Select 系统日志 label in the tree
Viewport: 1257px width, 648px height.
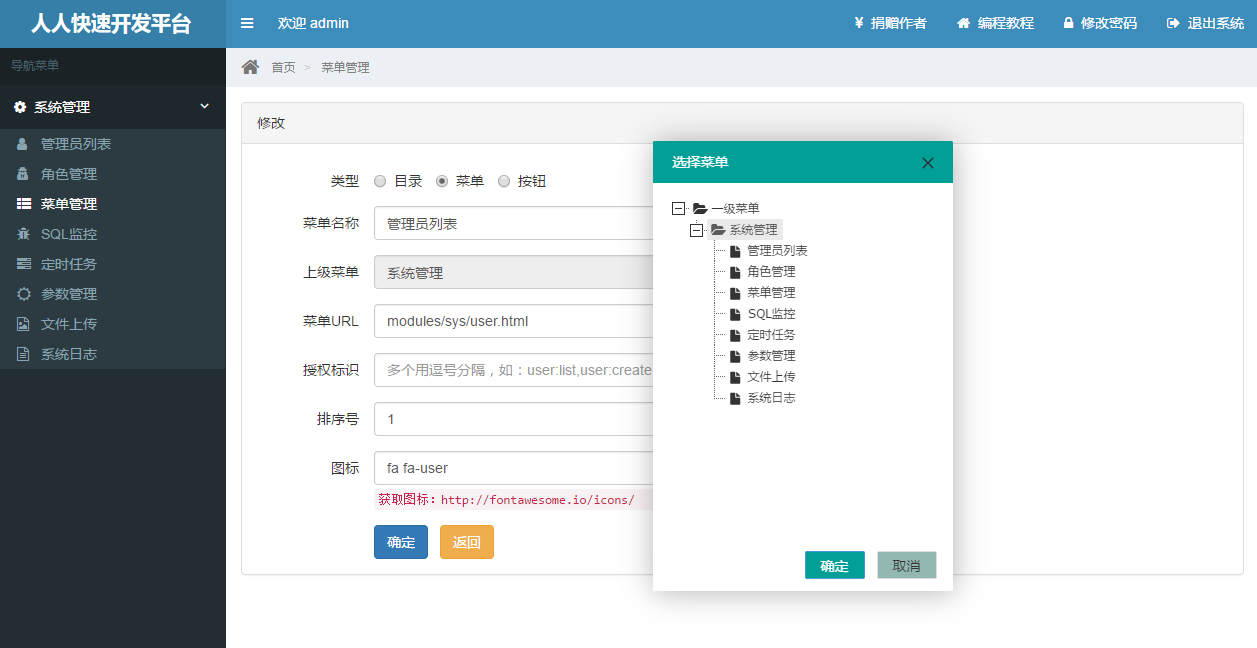pyautogui.click(x=771, y=398)
